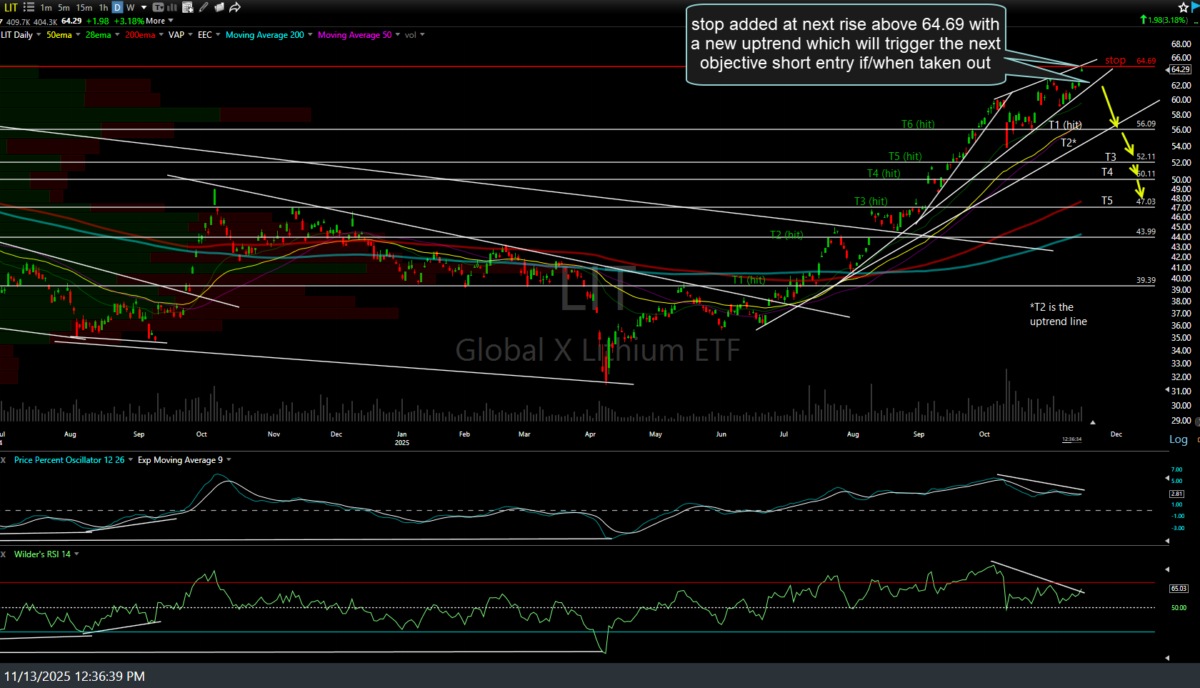Click the LIT ticker symbol
This screenshot has height=688, width=1200.
tap(10, 8)
